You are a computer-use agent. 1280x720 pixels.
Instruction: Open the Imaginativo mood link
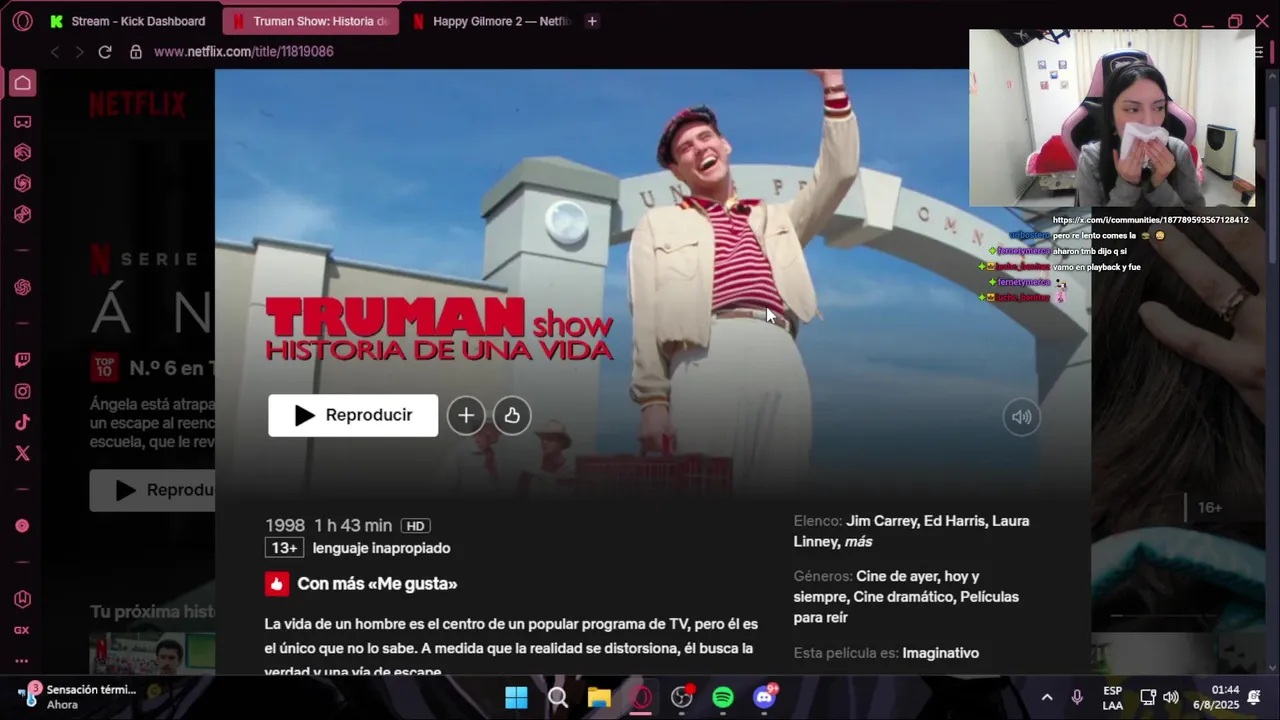pos(940,653)
